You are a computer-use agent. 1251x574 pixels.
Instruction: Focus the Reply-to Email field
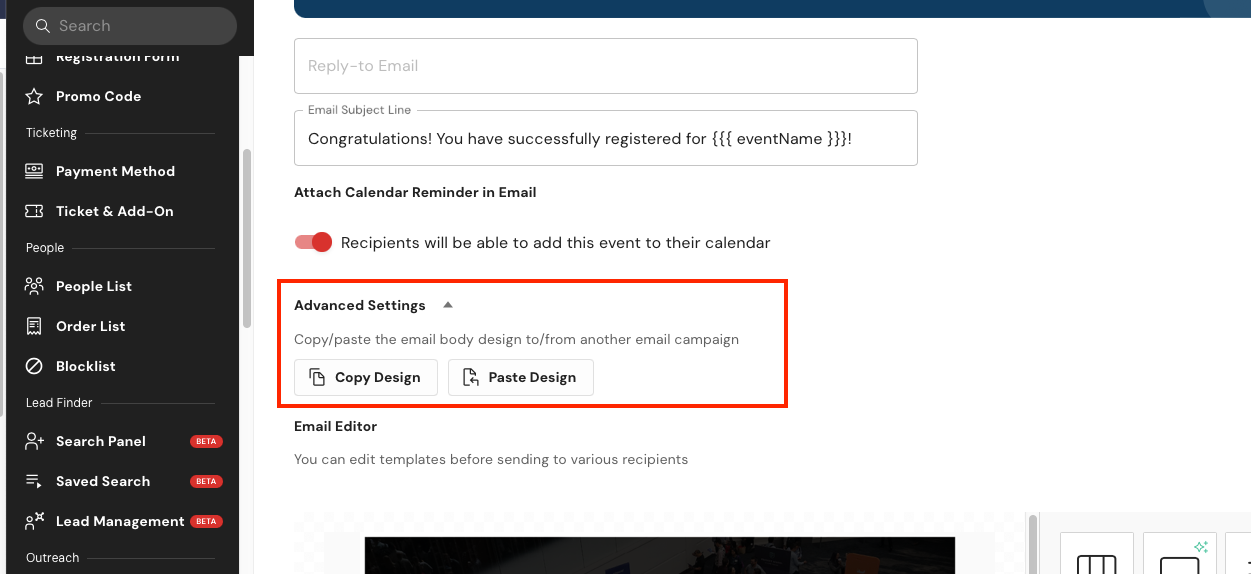tap(606, 66)
